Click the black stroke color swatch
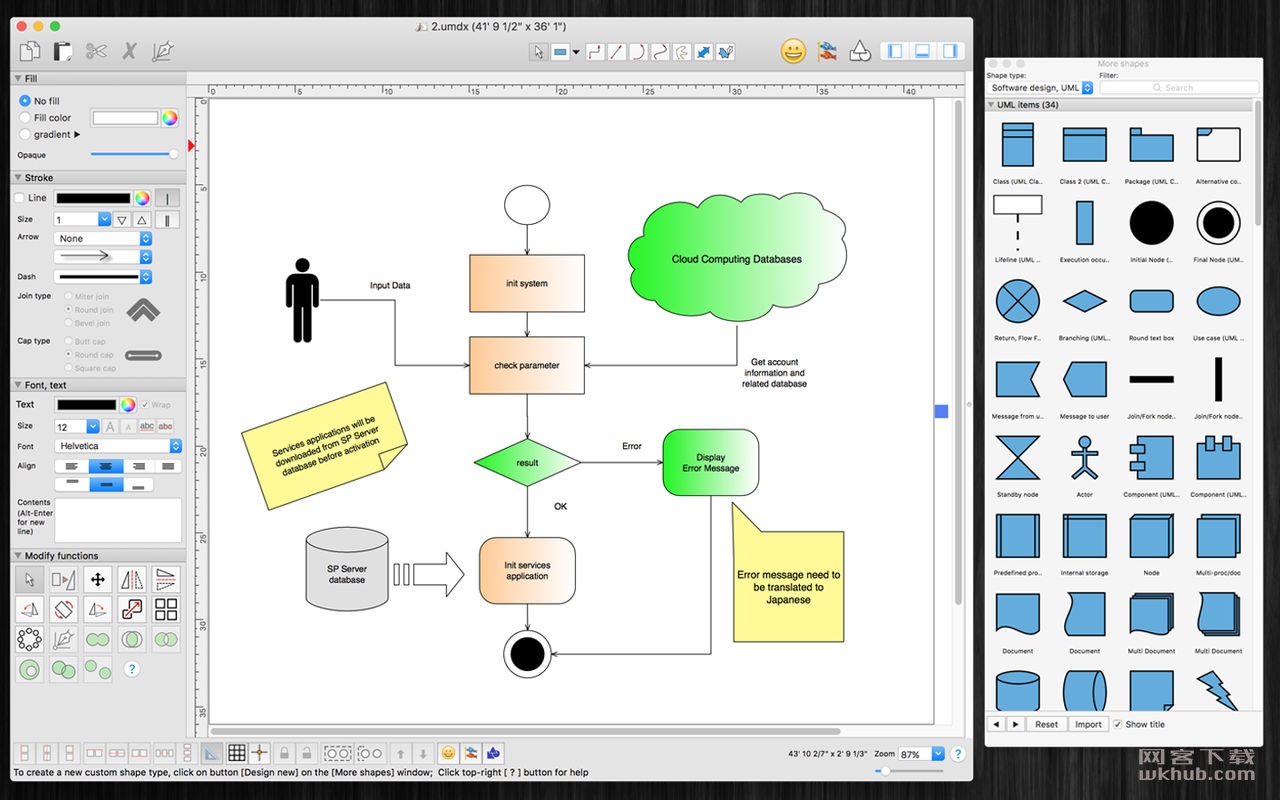The width and height of the screenshot is (1280, 800). coord(93,198)
